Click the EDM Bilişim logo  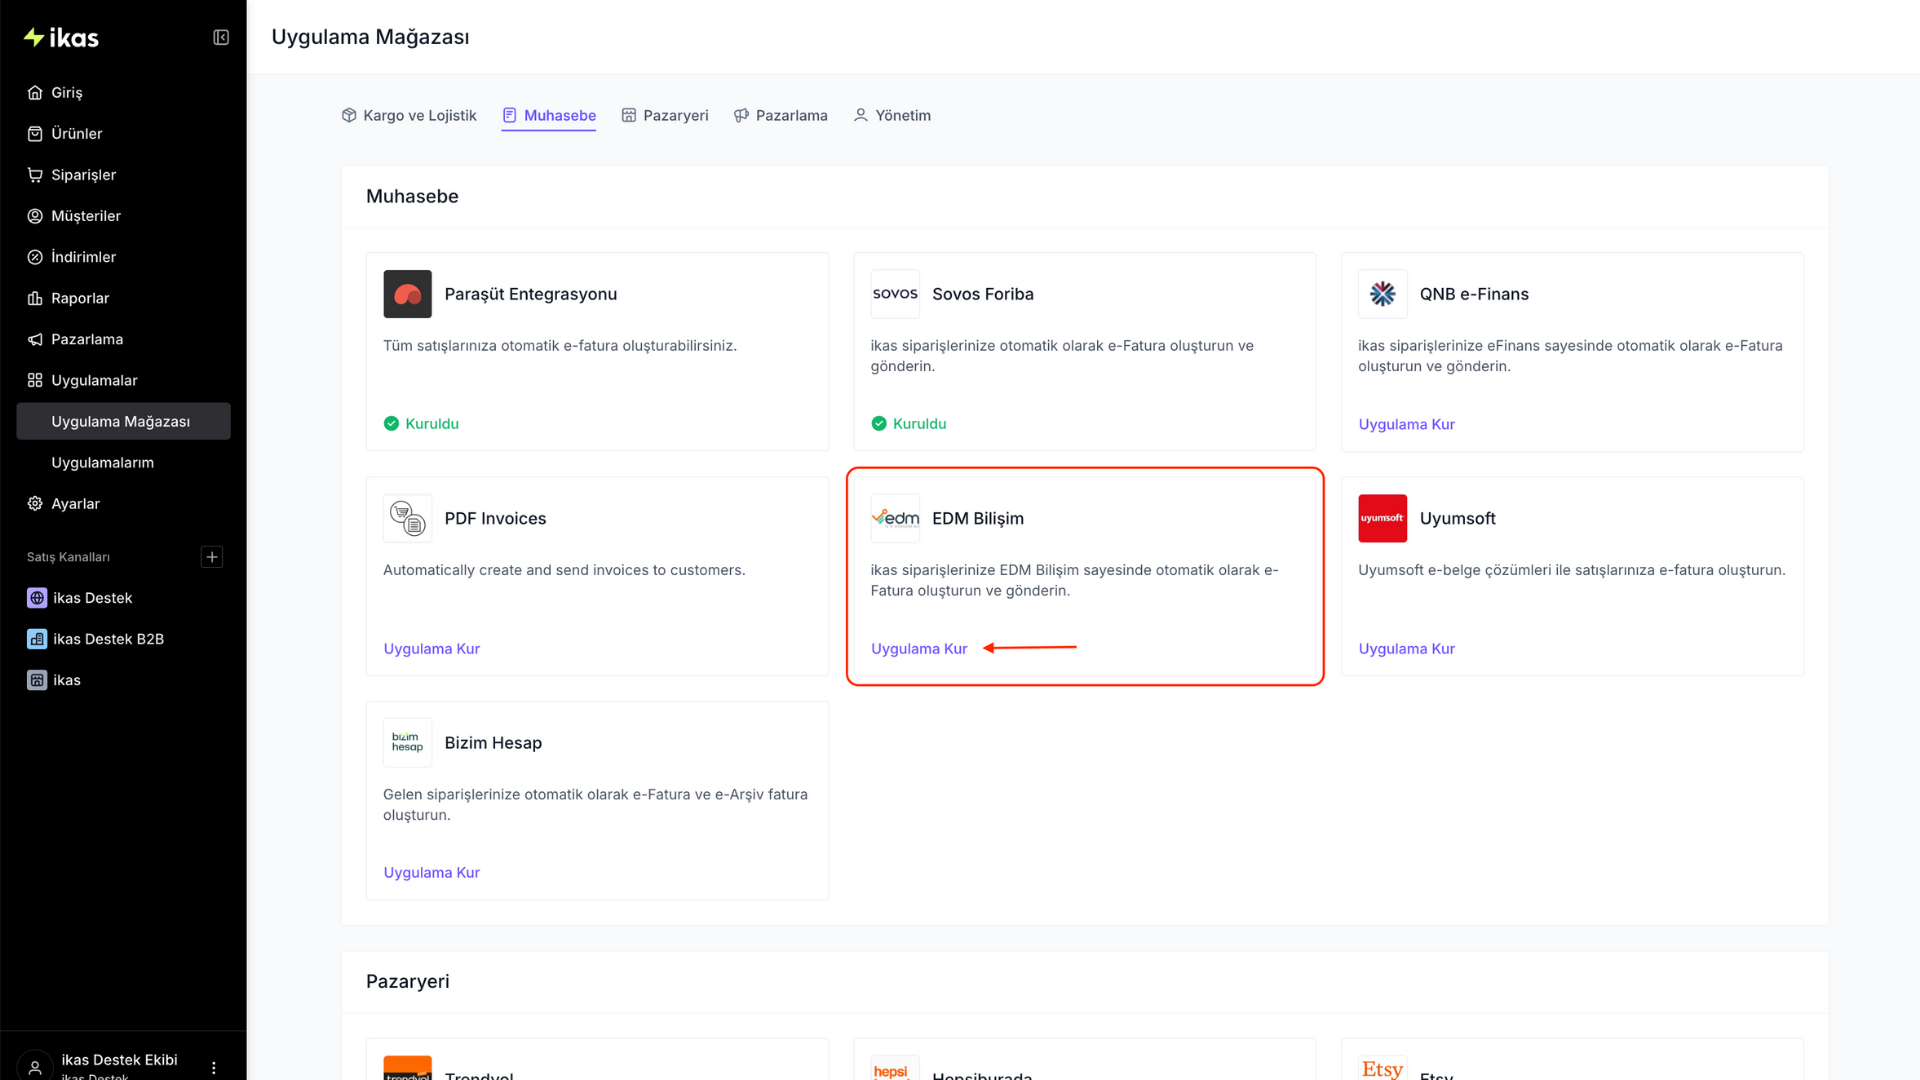tap(895, 518)
